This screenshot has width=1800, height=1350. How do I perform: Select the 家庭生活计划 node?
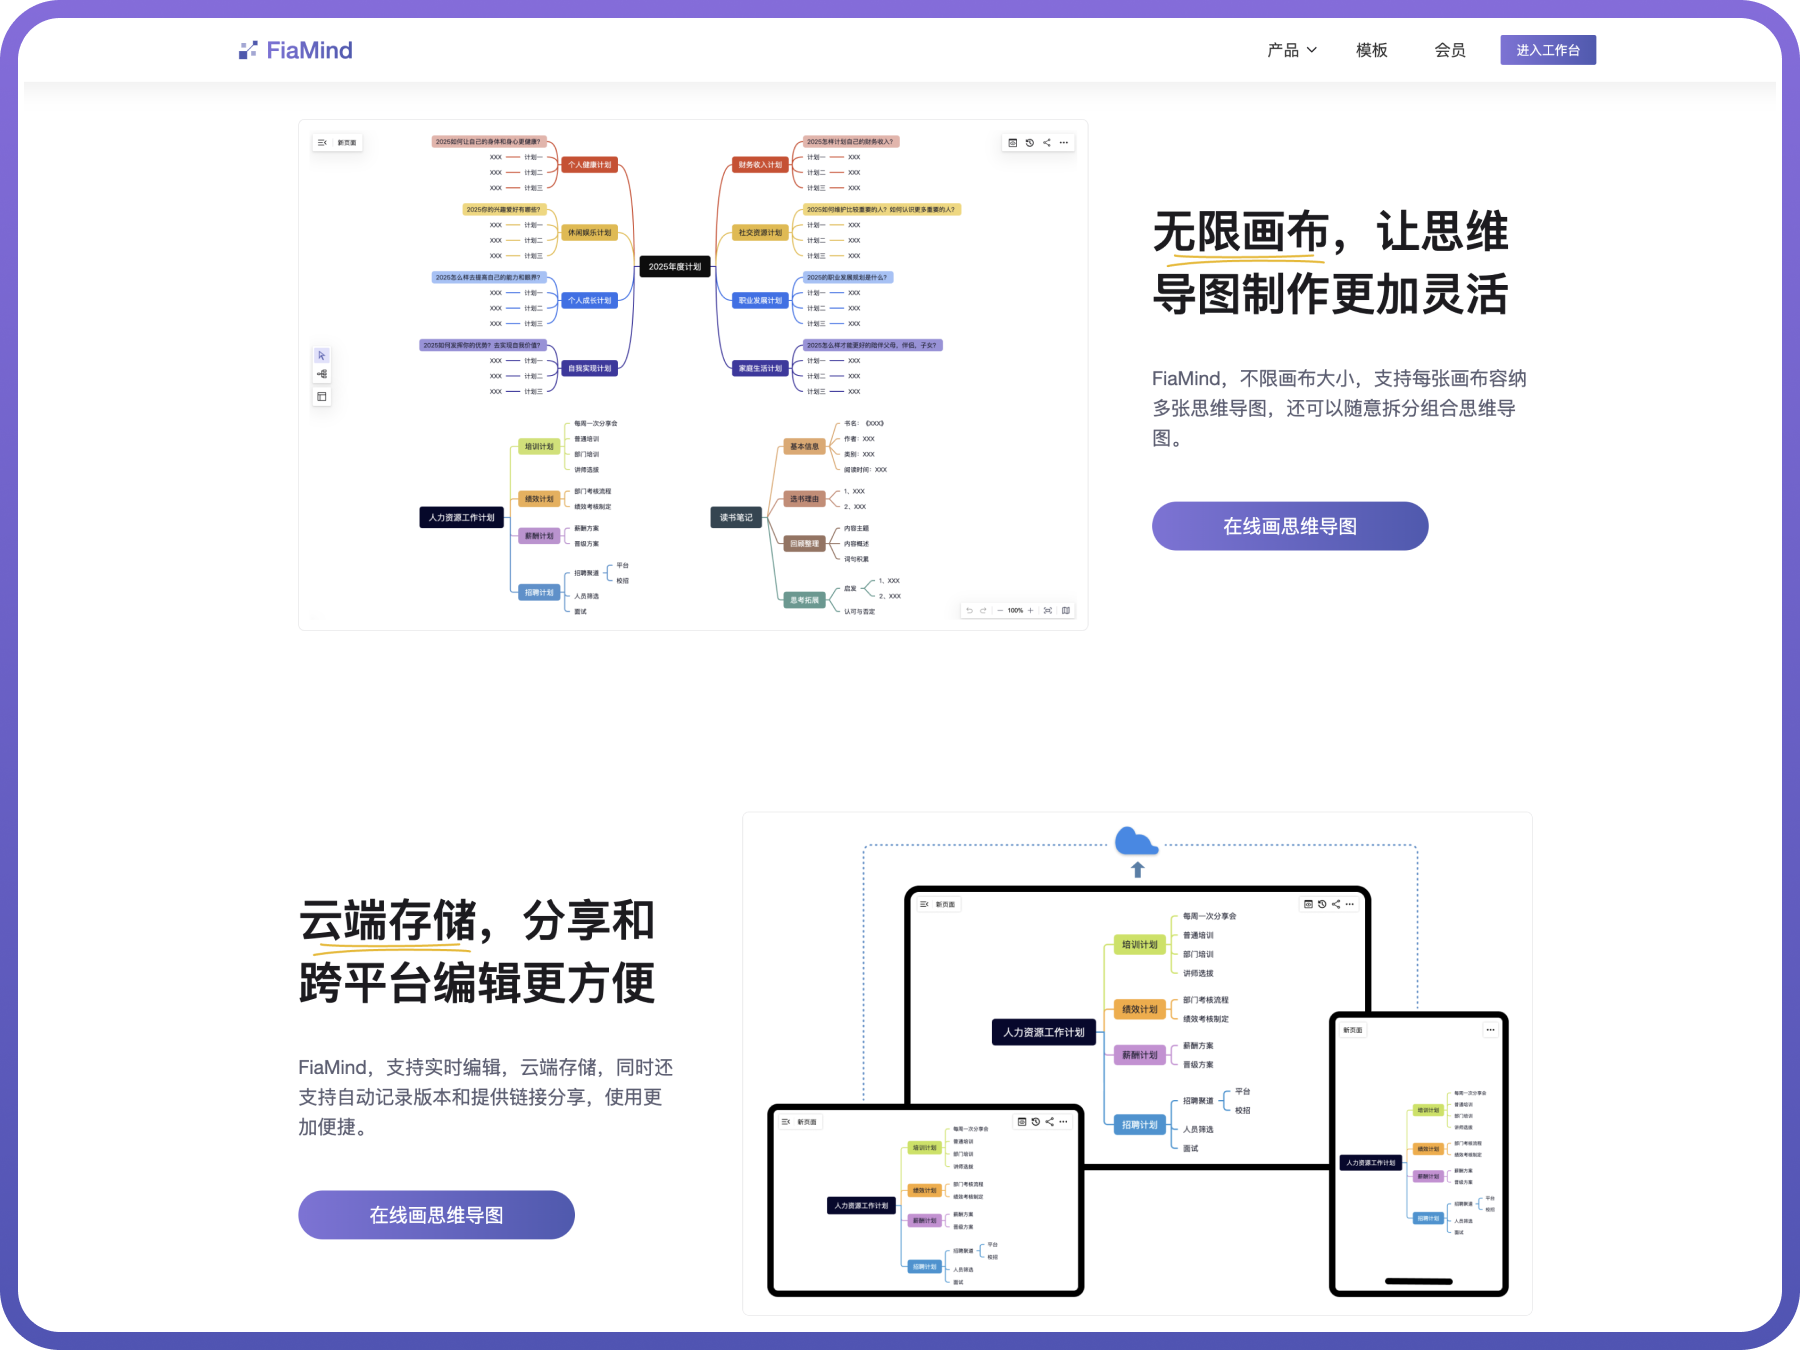[x=761, y=369]
